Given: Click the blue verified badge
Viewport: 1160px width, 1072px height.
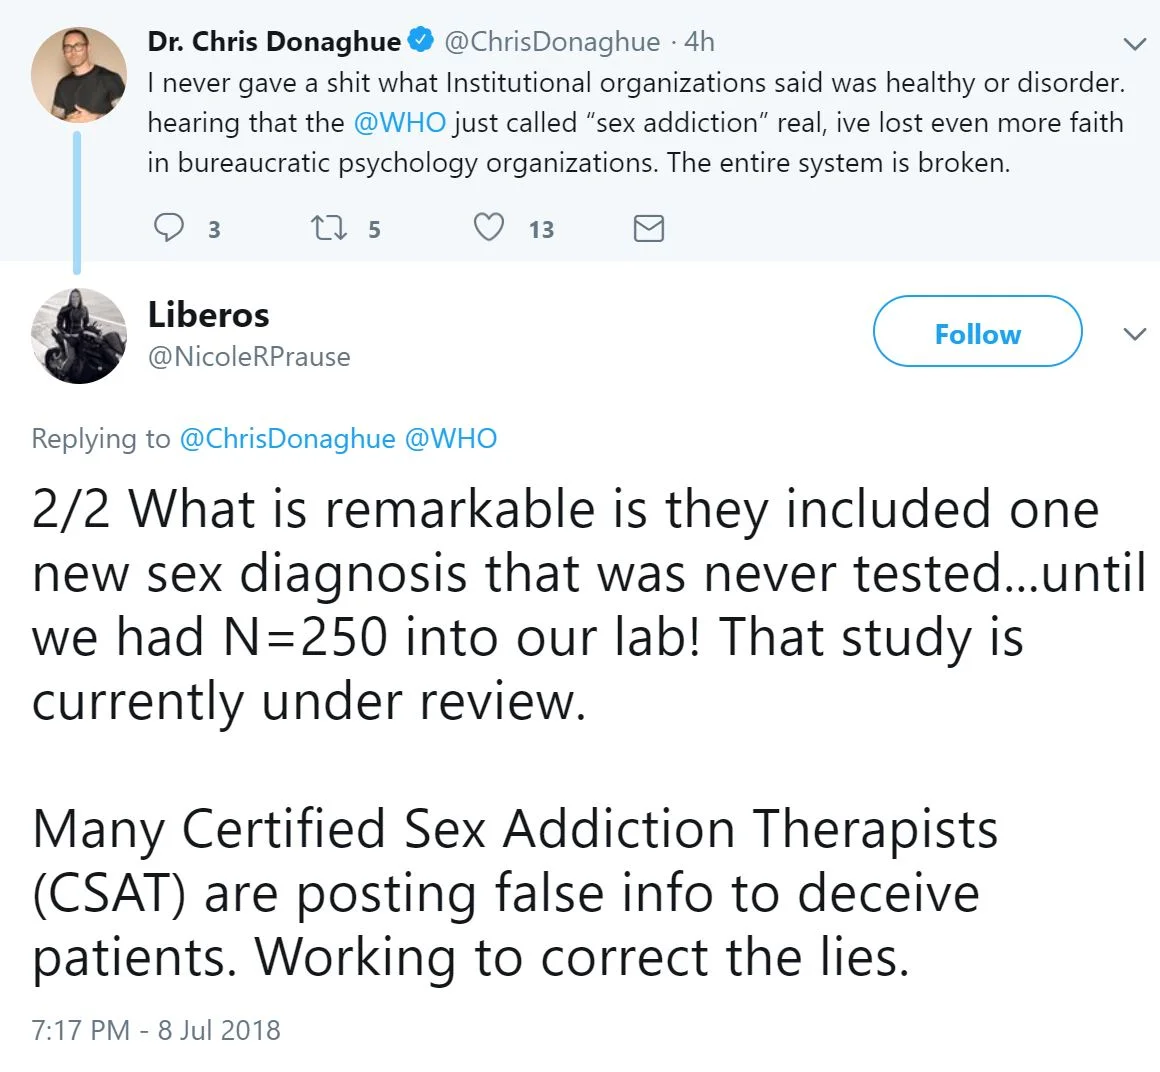Looking at the screenshot, I should (422, 41).
